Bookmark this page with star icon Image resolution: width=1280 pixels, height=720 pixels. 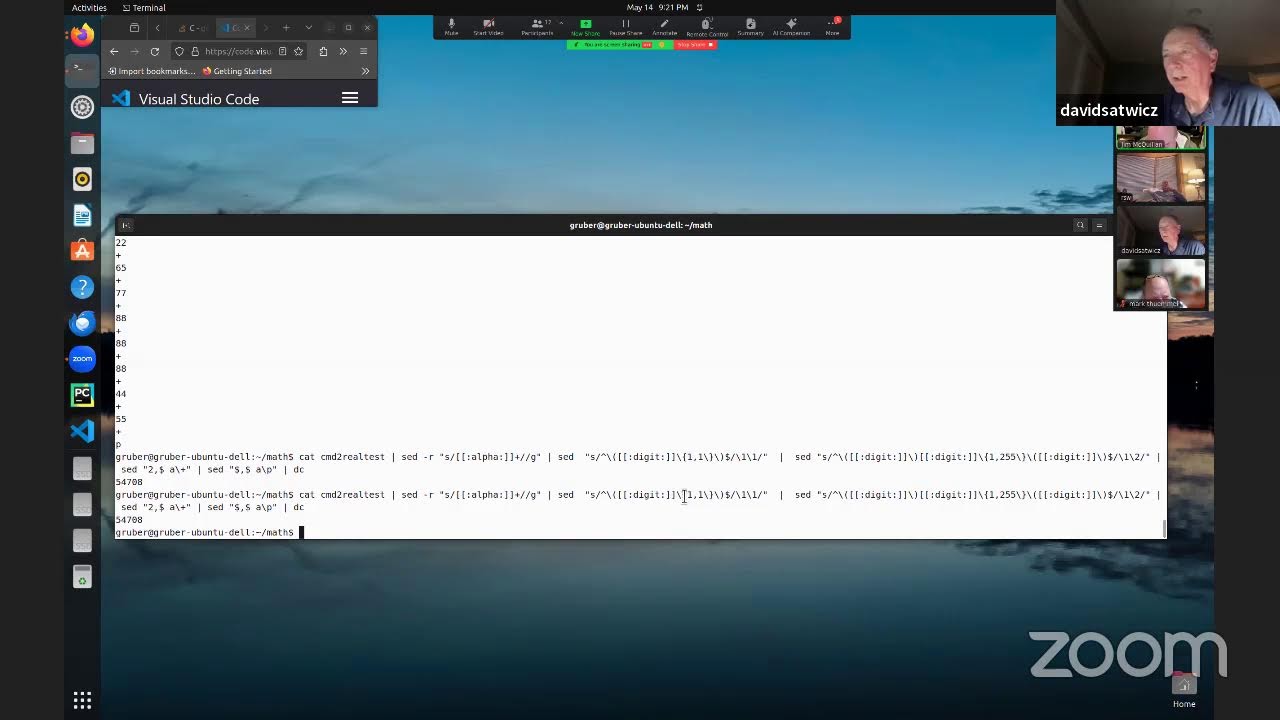pos(298,51)
